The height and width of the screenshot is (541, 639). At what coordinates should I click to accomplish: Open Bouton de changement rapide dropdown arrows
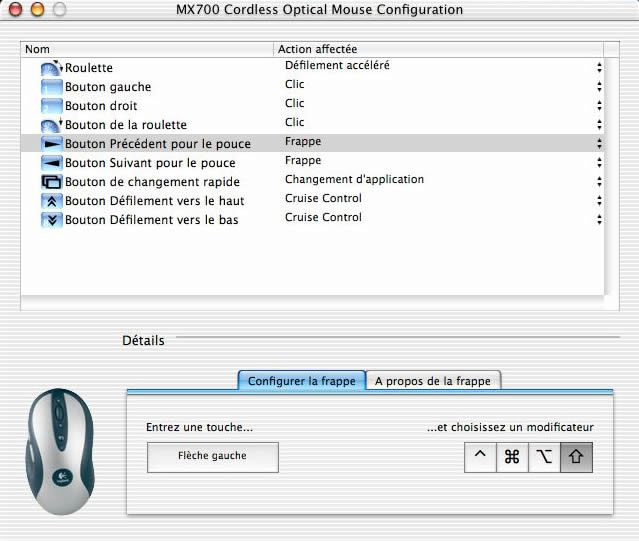[599, 182]
